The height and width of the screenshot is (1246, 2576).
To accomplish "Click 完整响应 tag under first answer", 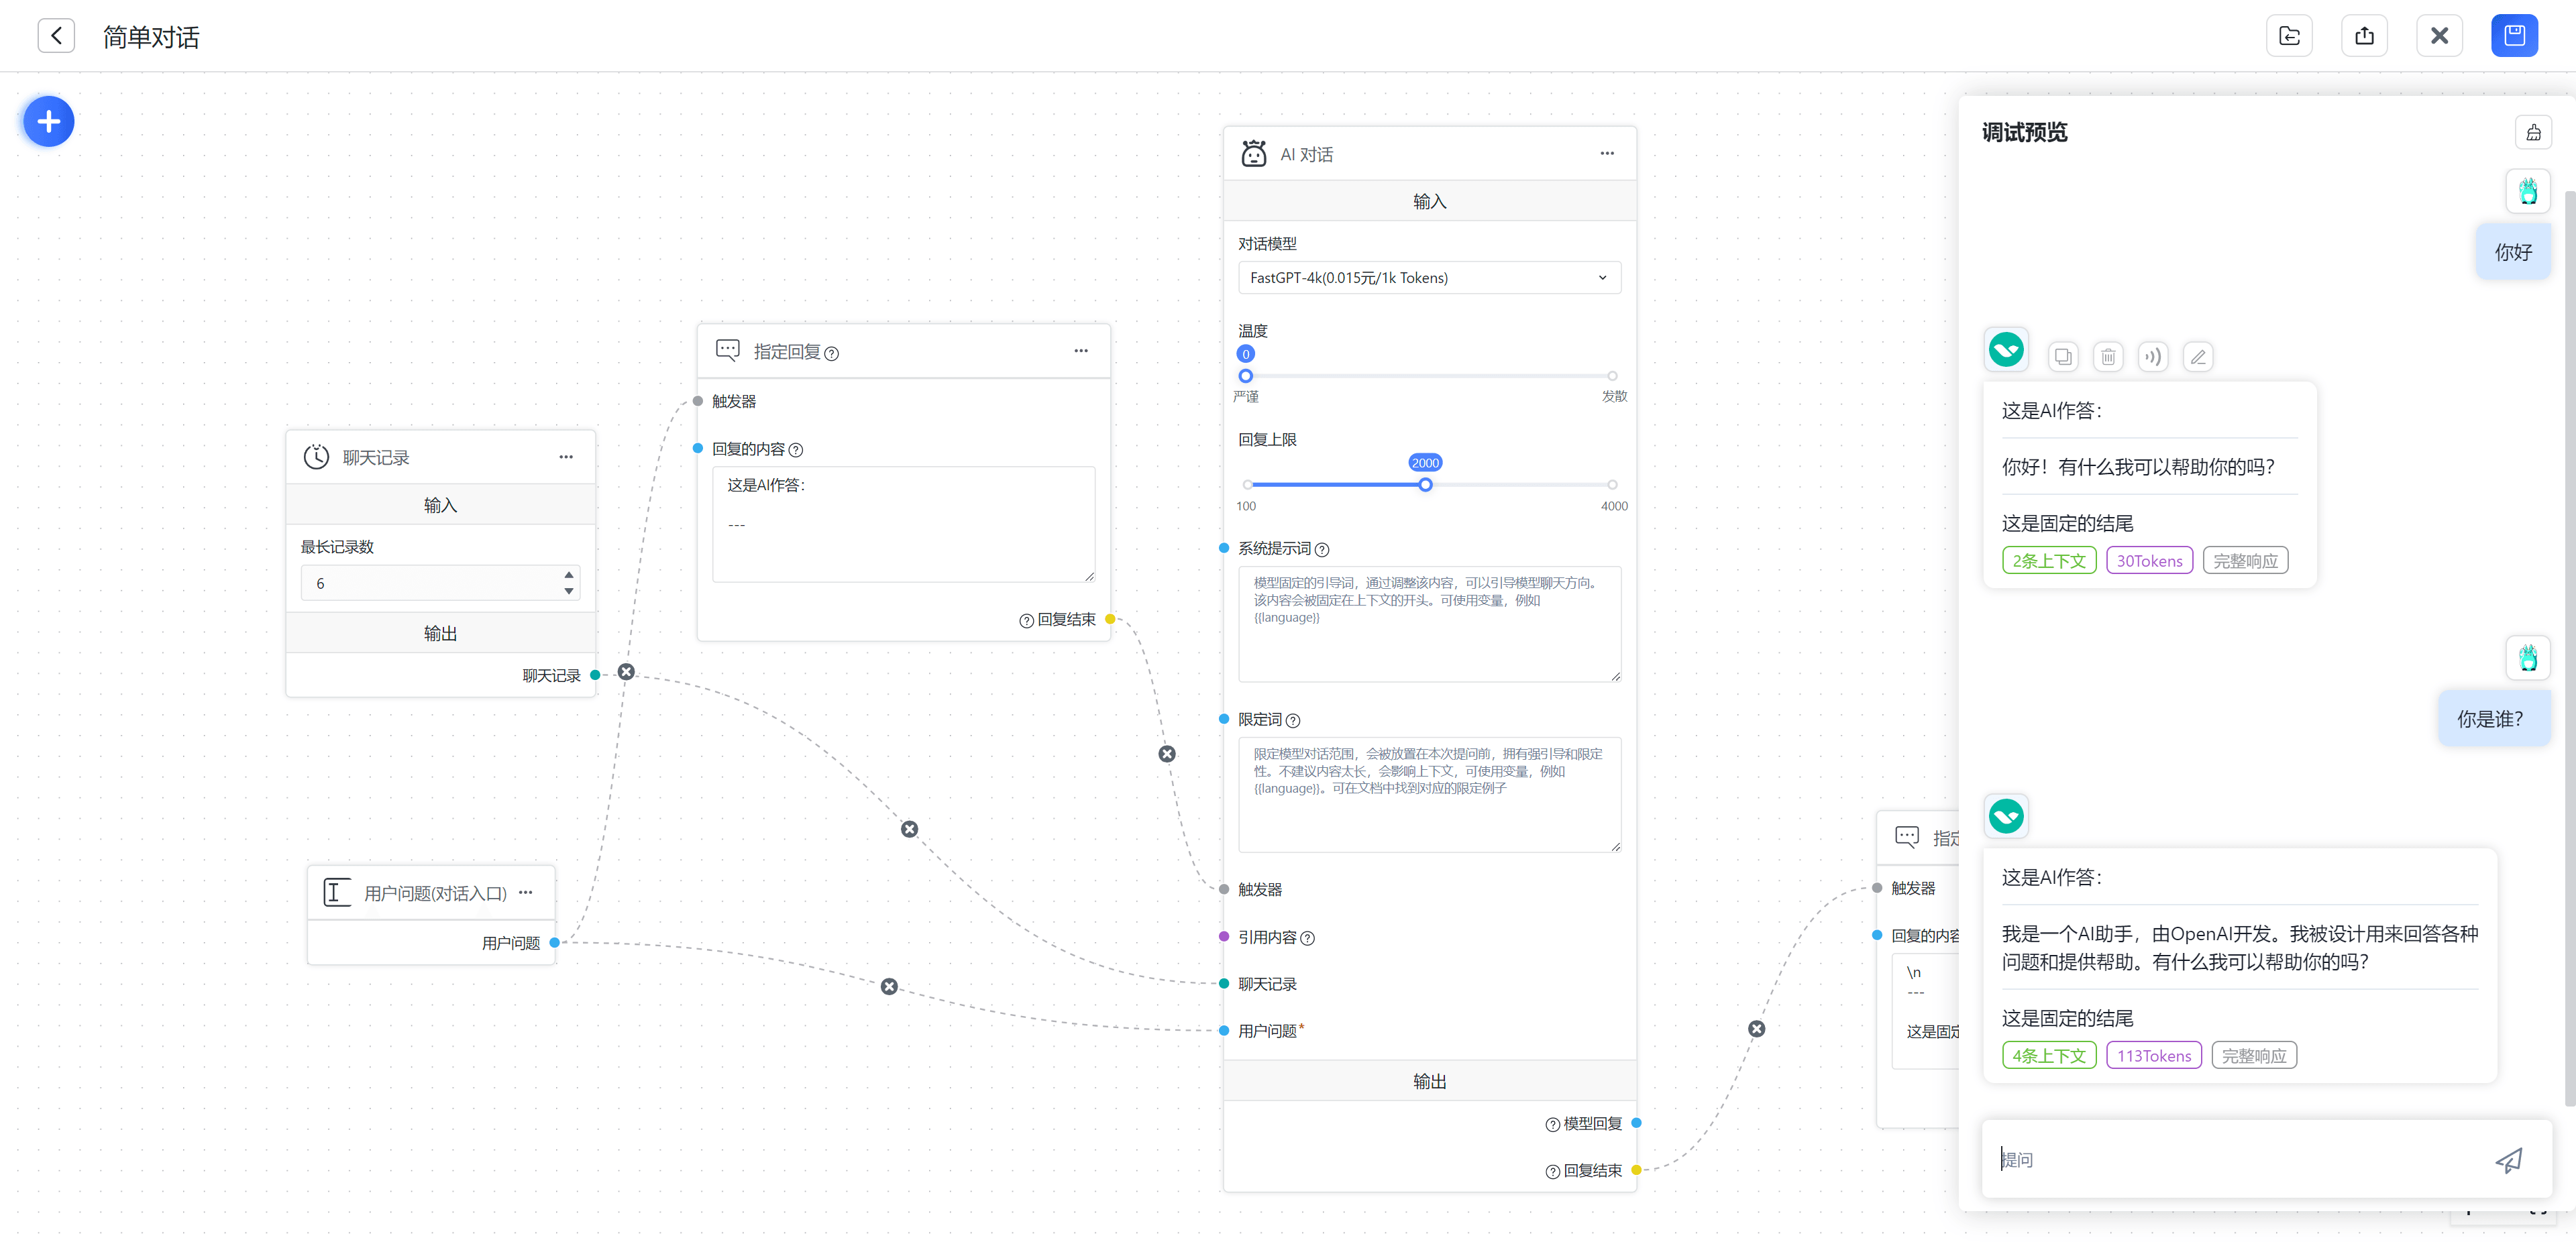I will [2245, 561].
